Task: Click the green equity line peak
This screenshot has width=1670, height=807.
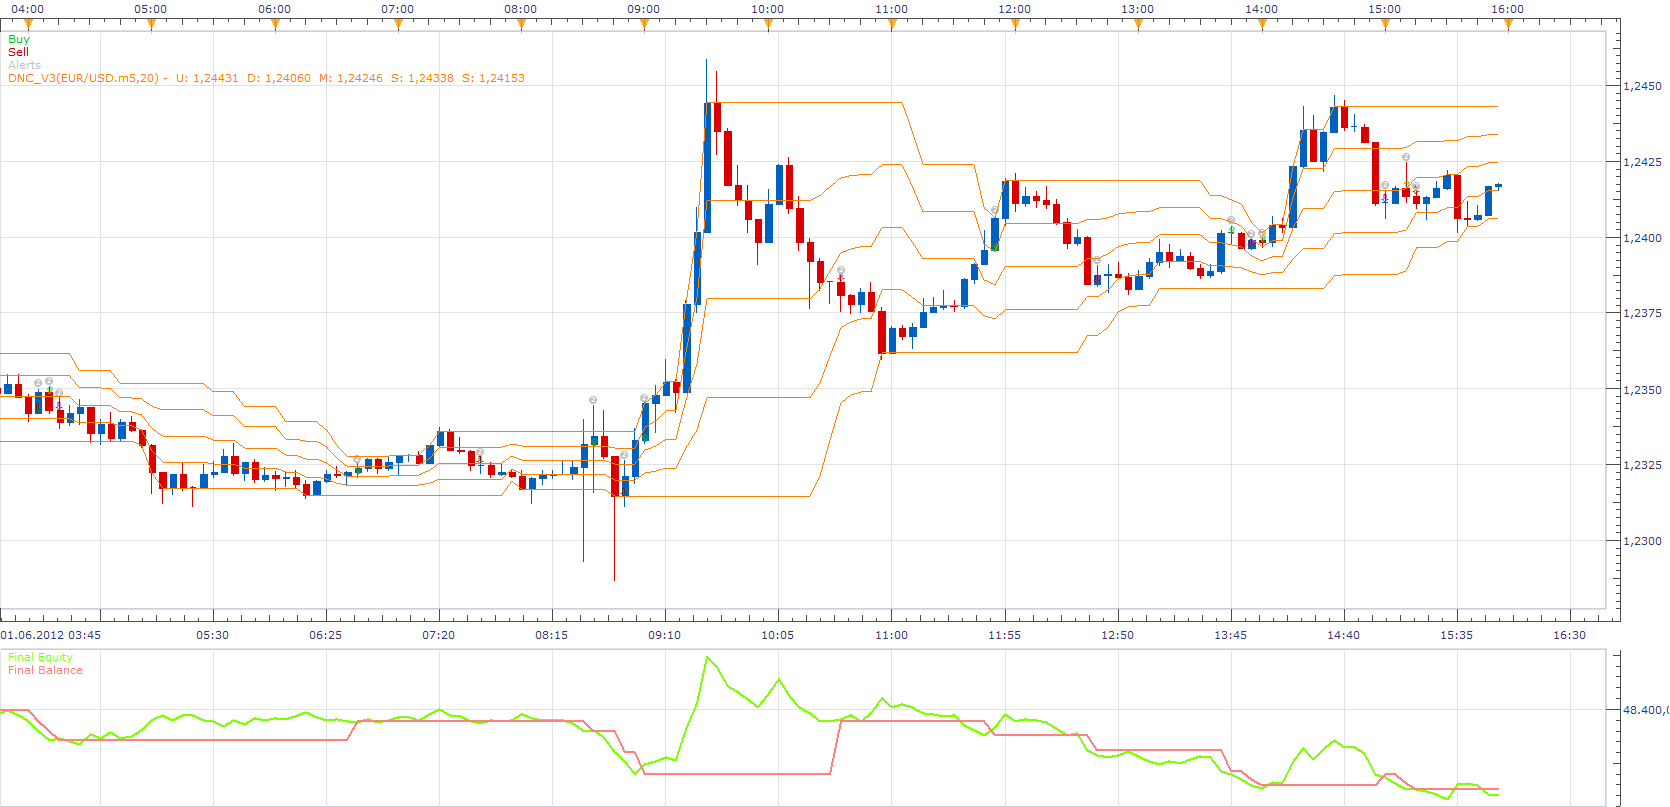Action: click(707, 657)
